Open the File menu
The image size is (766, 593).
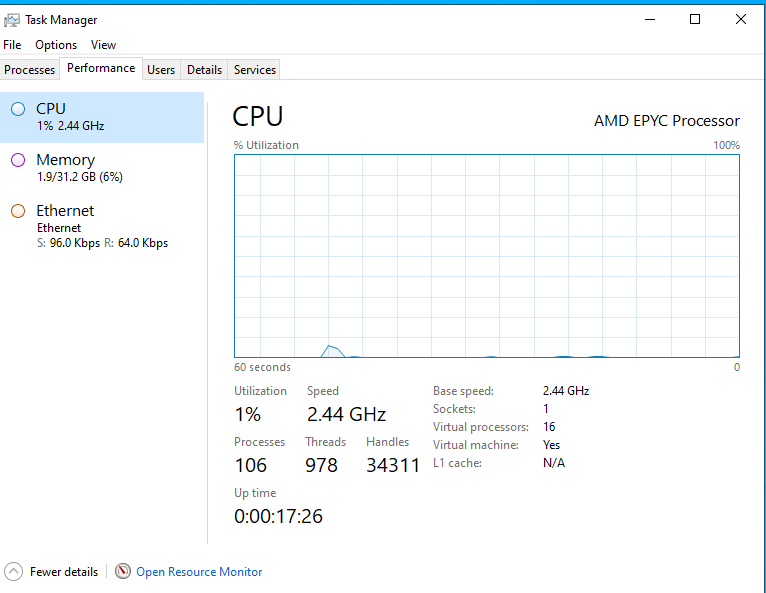click(x=12, y=45)
